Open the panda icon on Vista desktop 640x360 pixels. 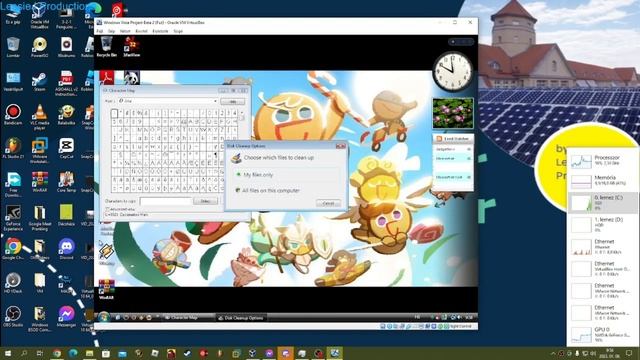coord(131,77)
